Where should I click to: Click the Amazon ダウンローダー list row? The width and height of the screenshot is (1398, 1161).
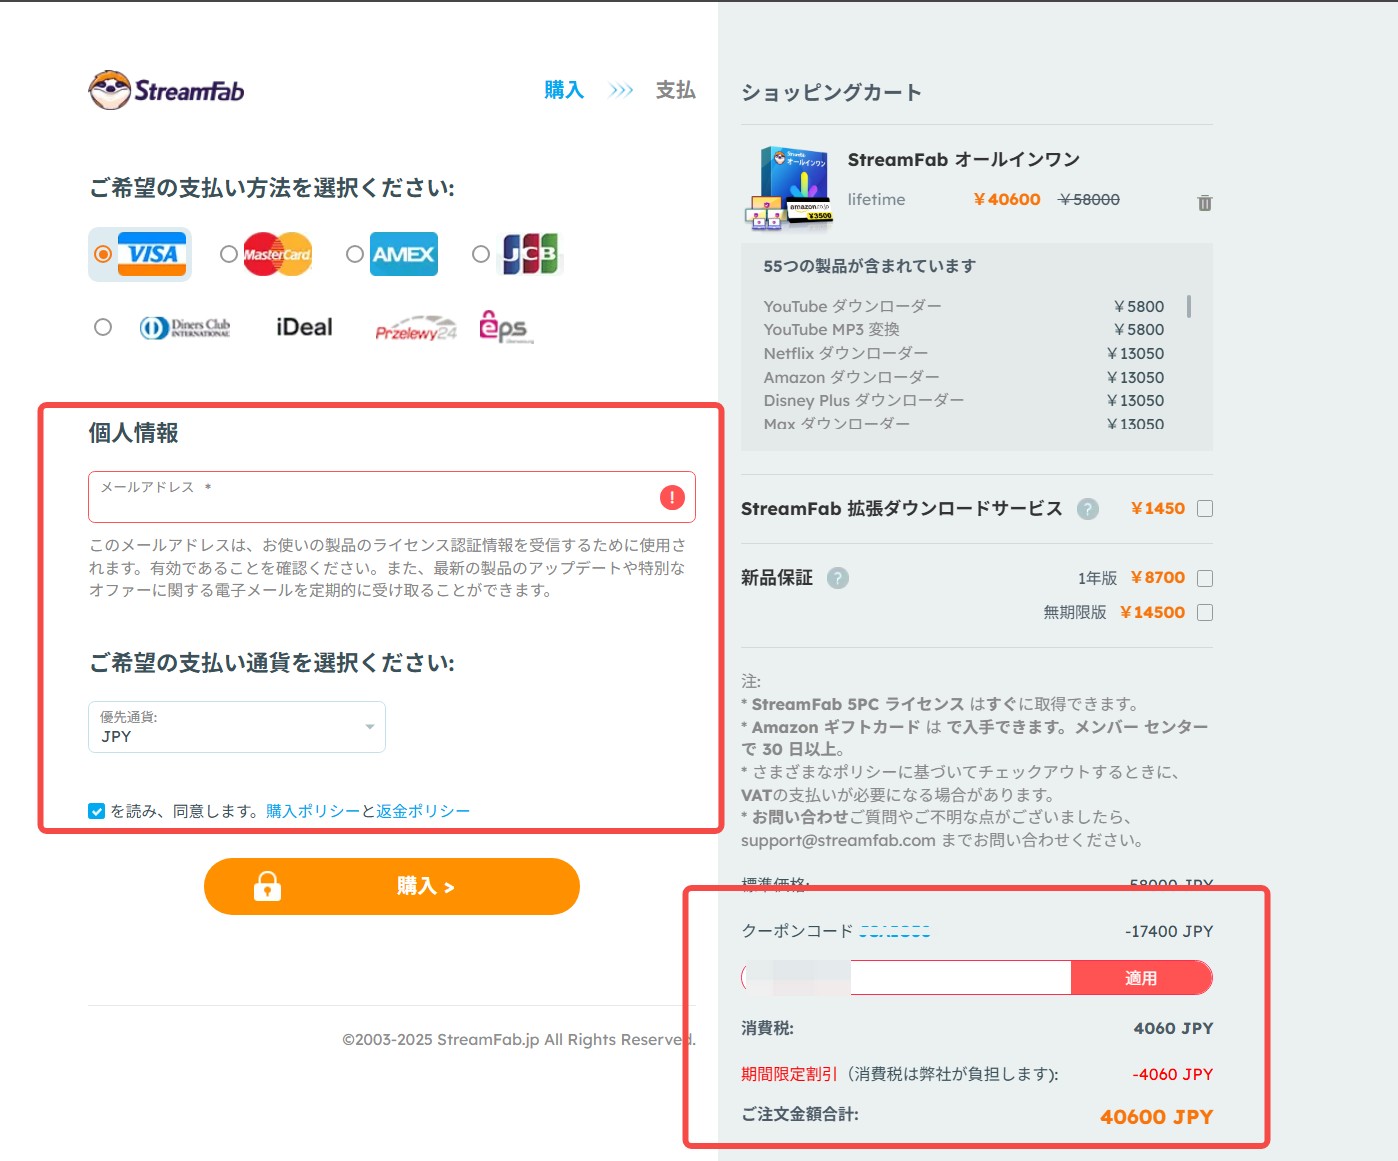964,377
